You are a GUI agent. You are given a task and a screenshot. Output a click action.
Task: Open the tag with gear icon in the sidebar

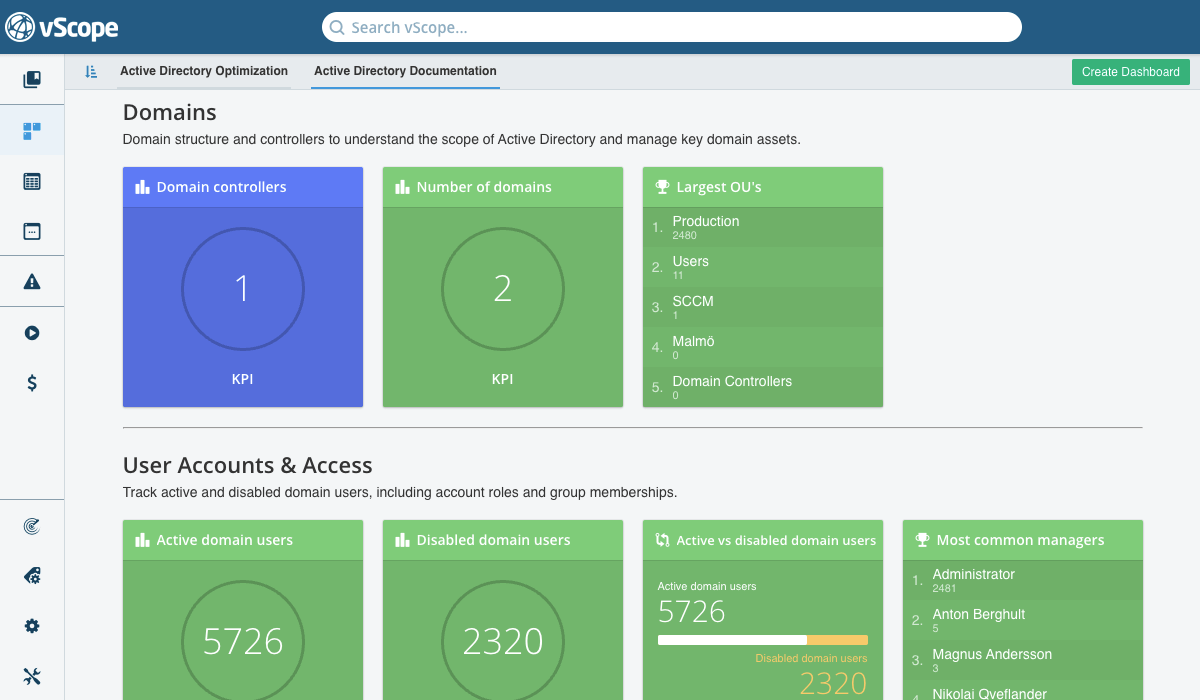click(32, 575)
